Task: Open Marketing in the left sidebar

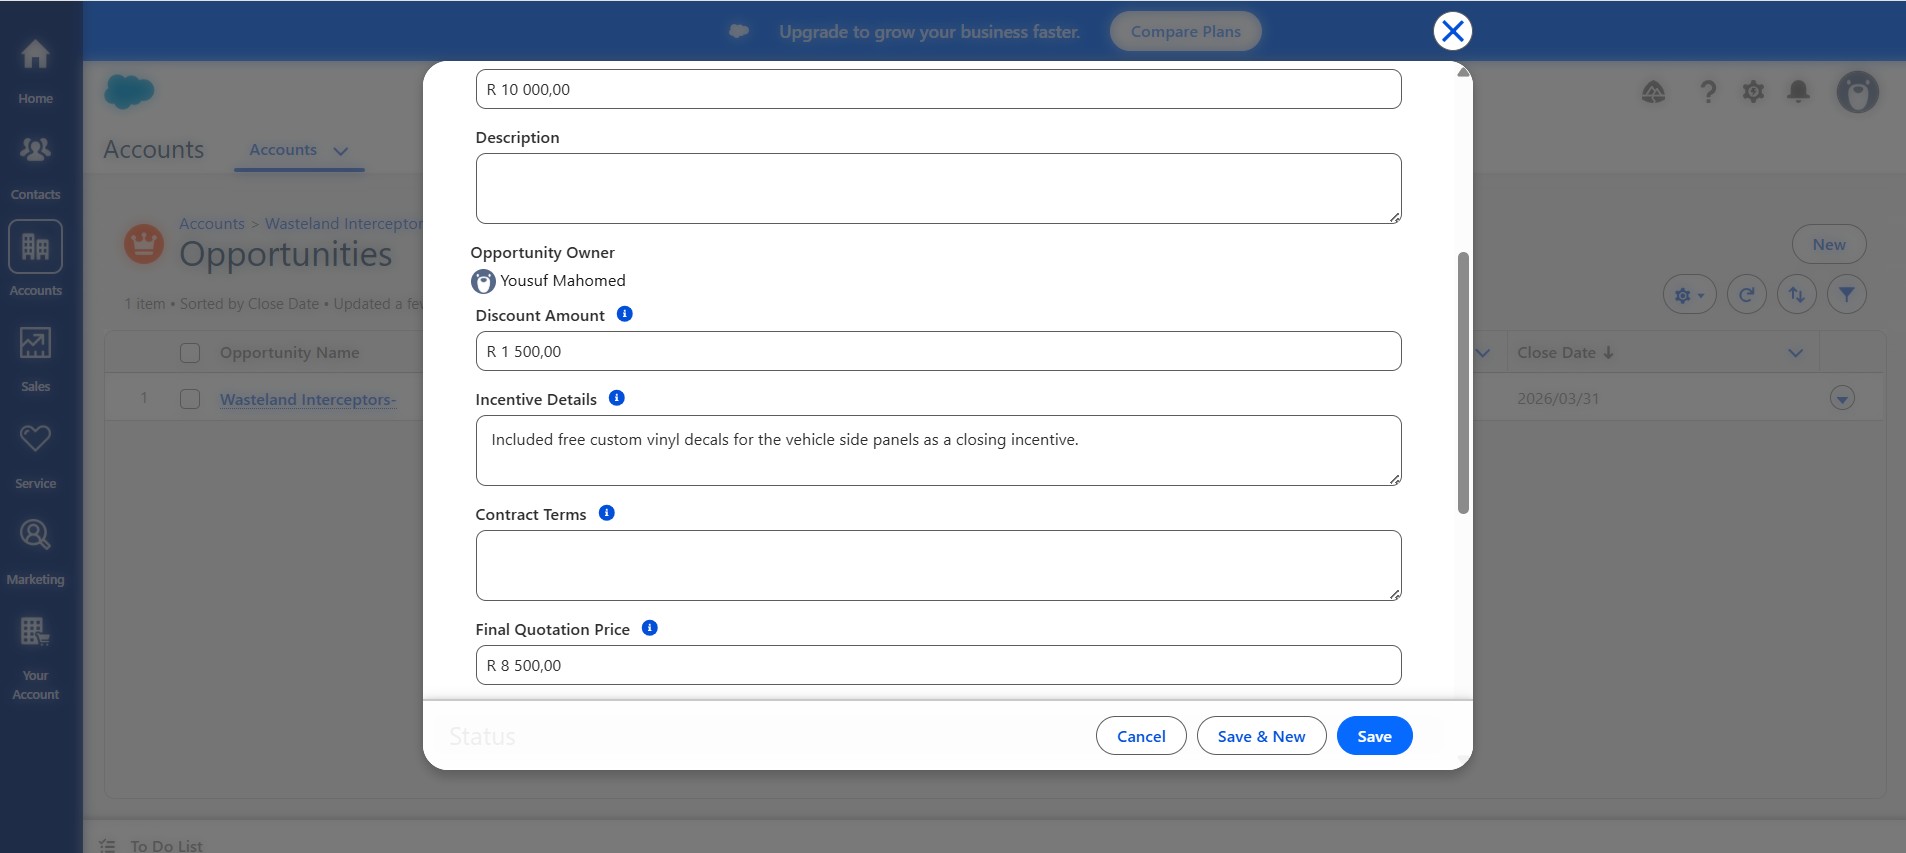Action: (x=35, y=550)
